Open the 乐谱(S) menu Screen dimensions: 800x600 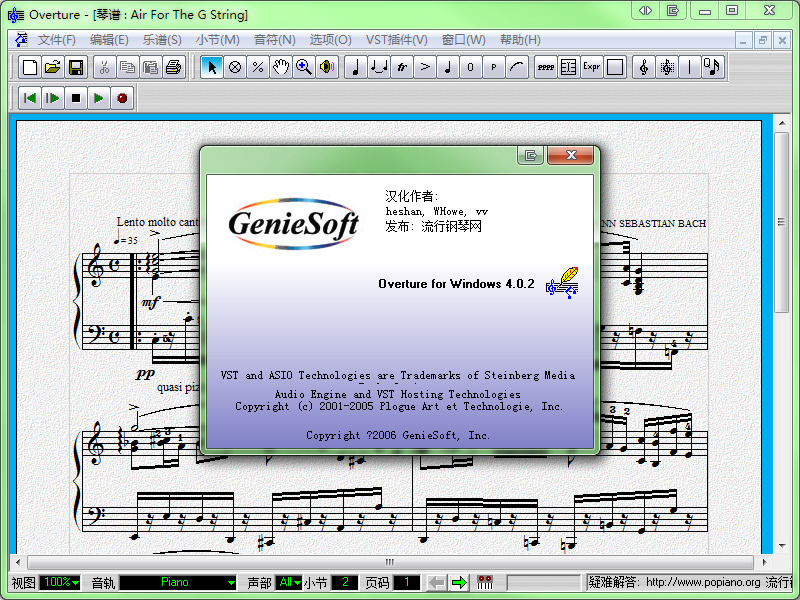(x=162, y=40)
